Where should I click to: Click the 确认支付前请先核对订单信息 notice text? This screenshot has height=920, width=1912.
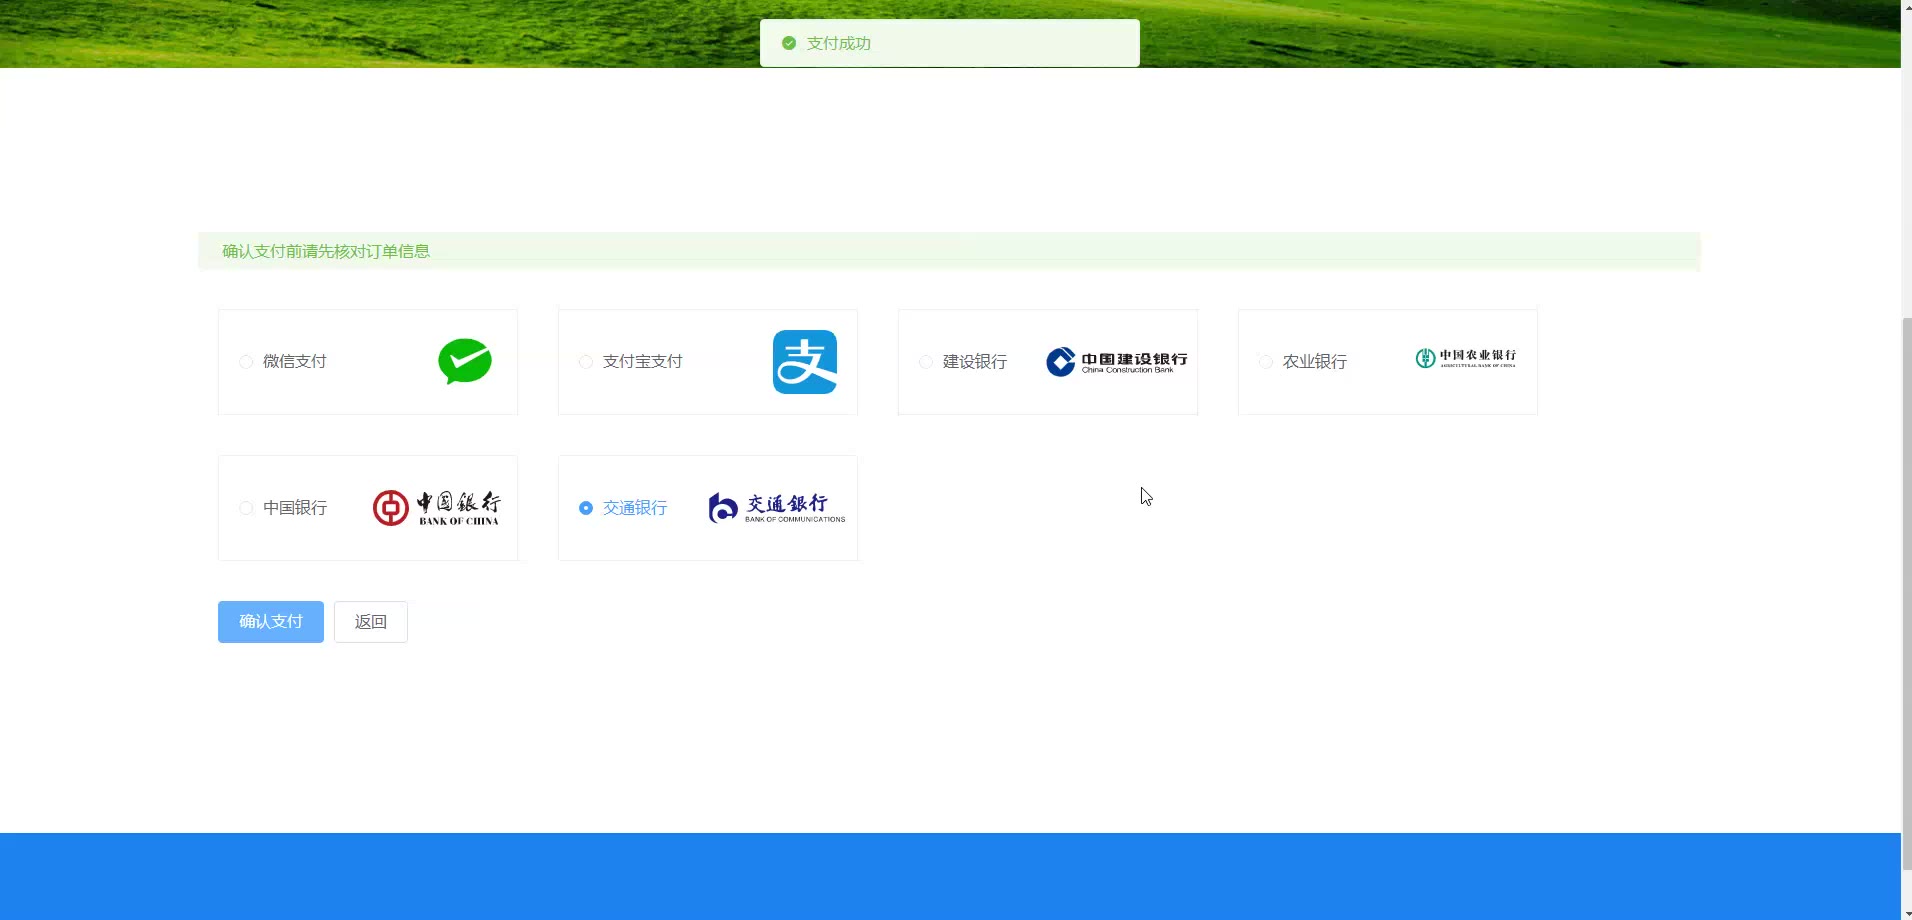click(326, 251)
